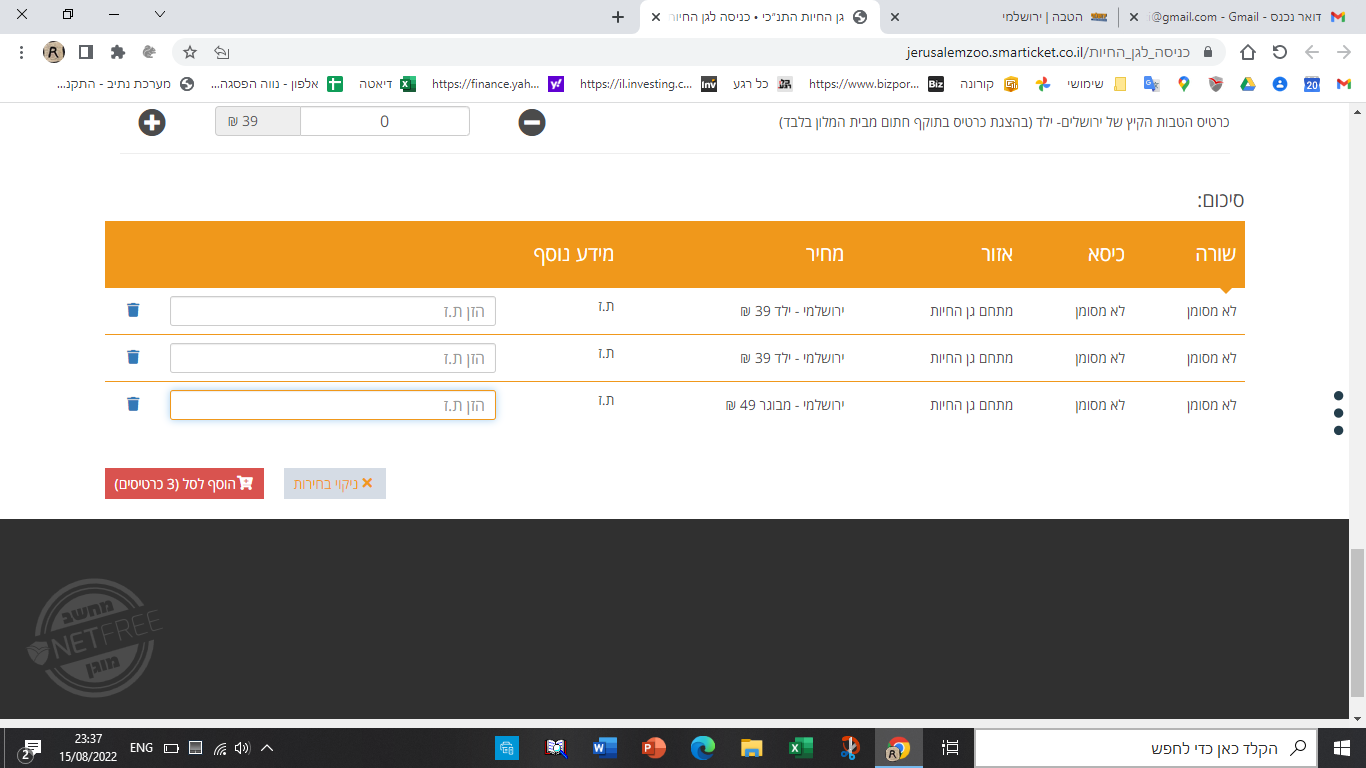Open the Chrome profile avatar R
Viewport: 1366px width, 768px height.
[54, 52]
